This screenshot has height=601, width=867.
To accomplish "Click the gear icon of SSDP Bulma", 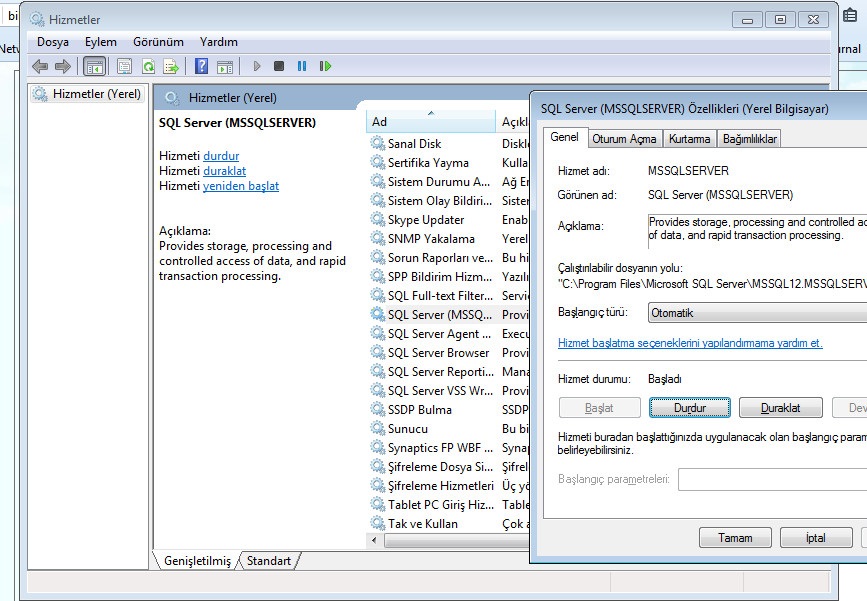I will [378, 409].
